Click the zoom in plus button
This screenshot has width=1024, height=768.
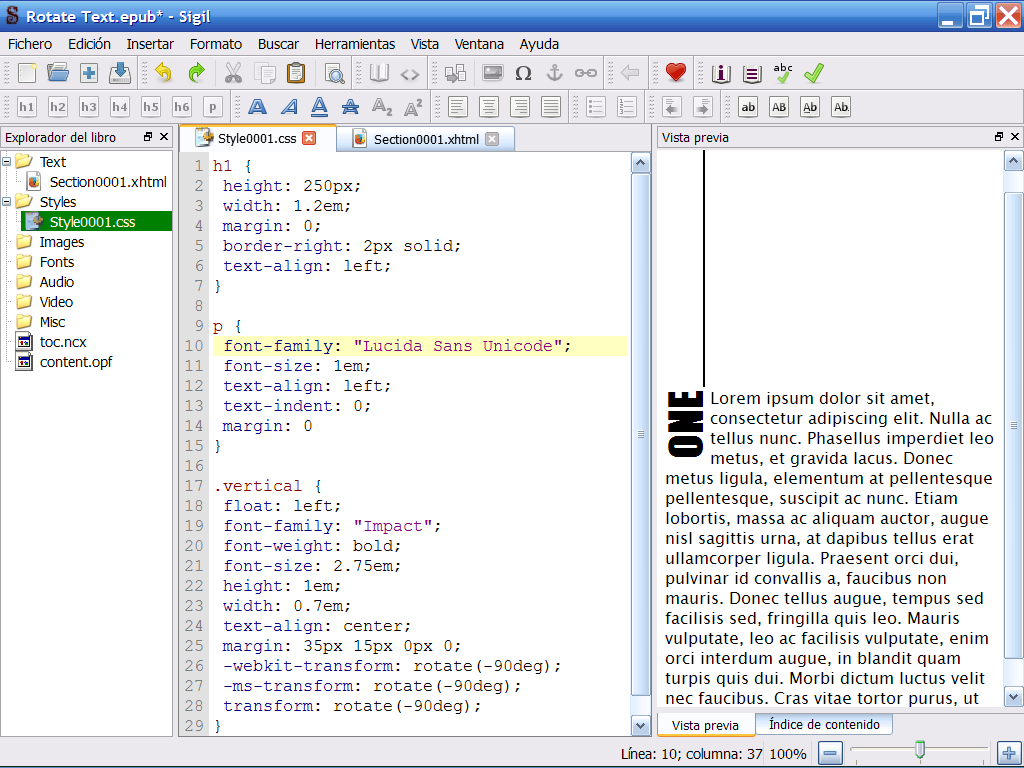pyautogui.click(x=1007, y=753)
